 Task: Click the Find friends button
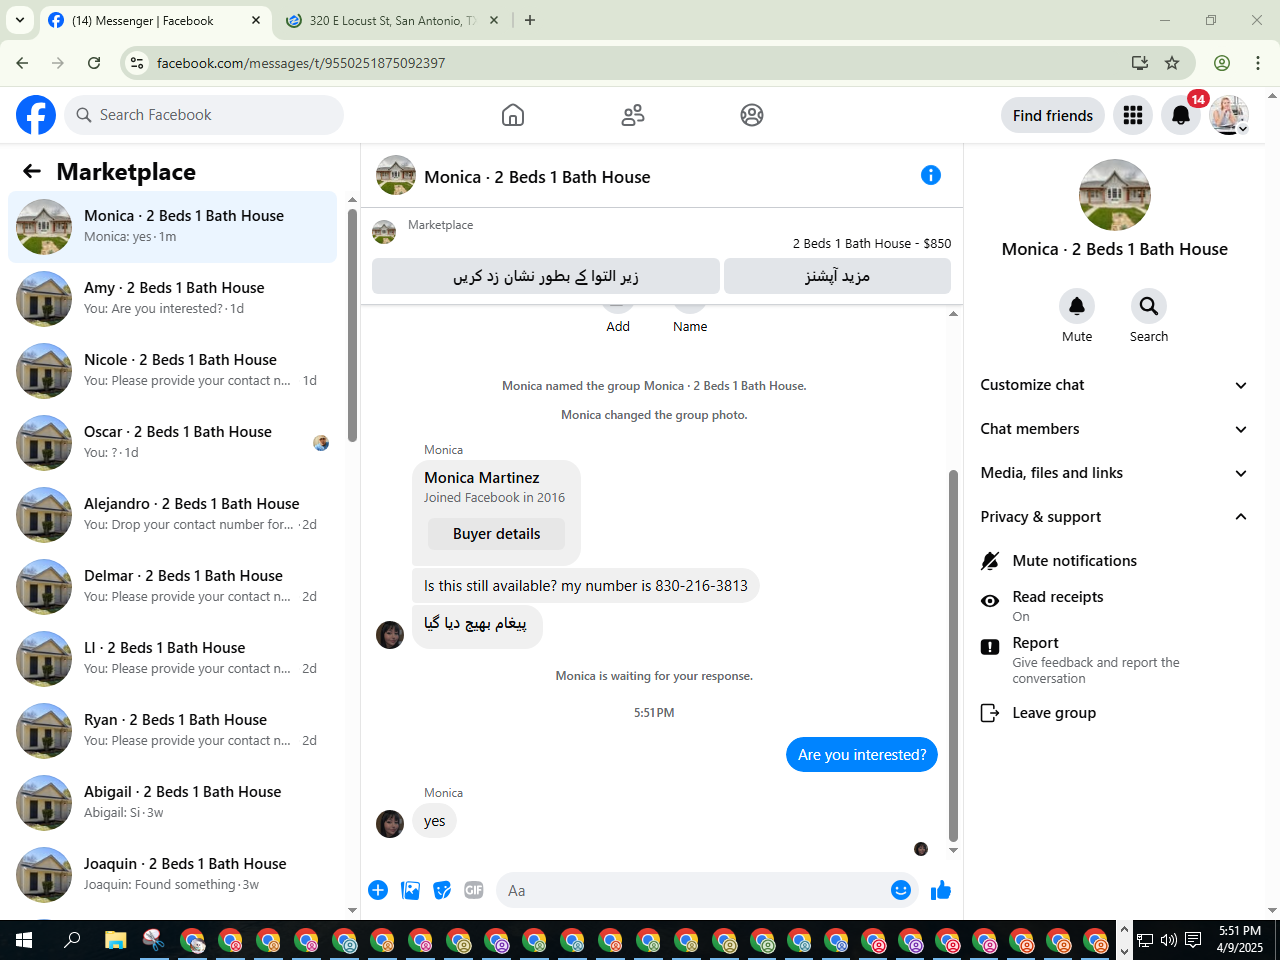(x=1053, y=115)
